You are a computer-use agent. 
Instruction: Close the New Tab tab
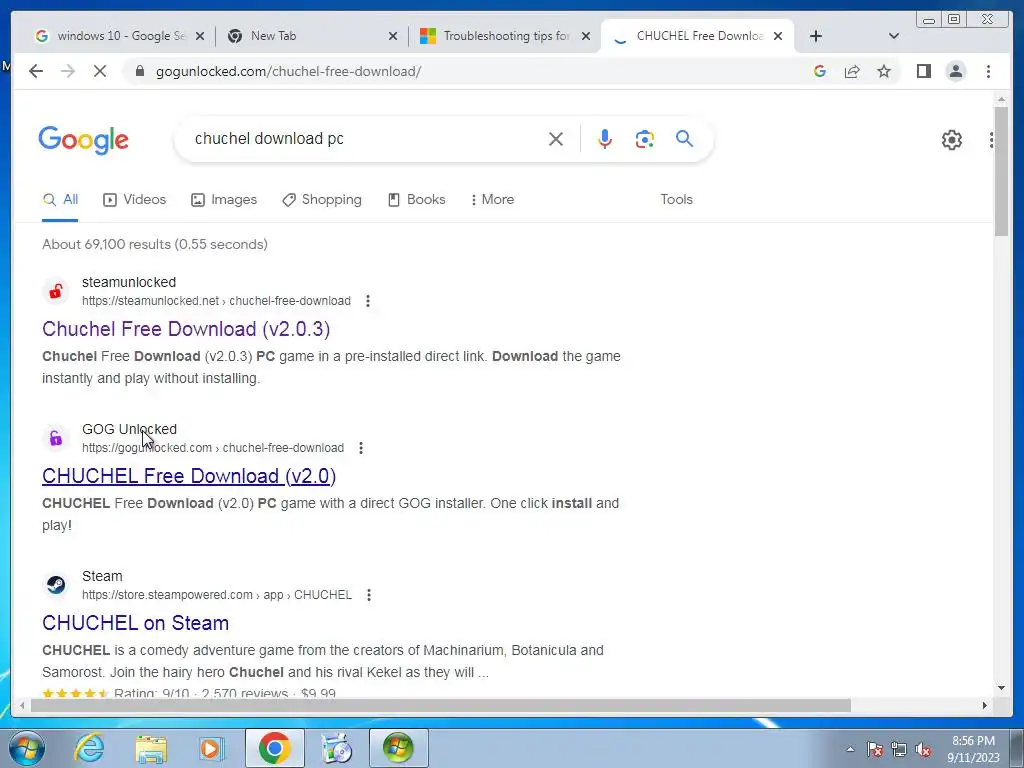pyautogui.click(x=392, y=36)
